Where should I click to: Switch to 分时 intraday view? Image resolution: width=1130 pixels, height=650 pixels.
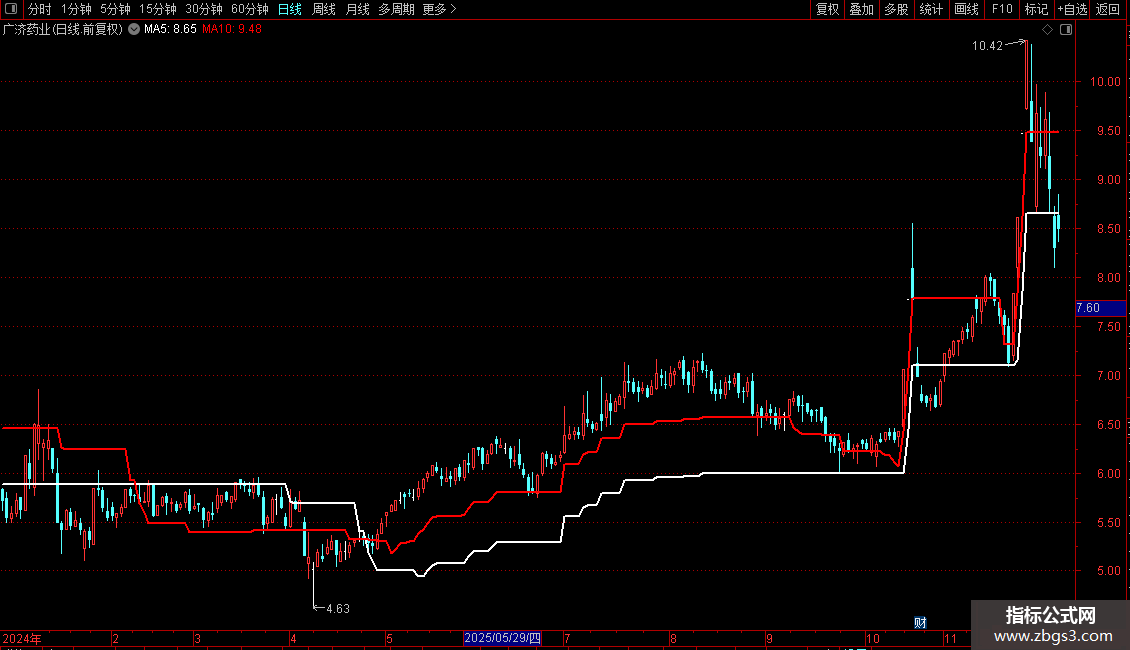click(x=40, y=9)
